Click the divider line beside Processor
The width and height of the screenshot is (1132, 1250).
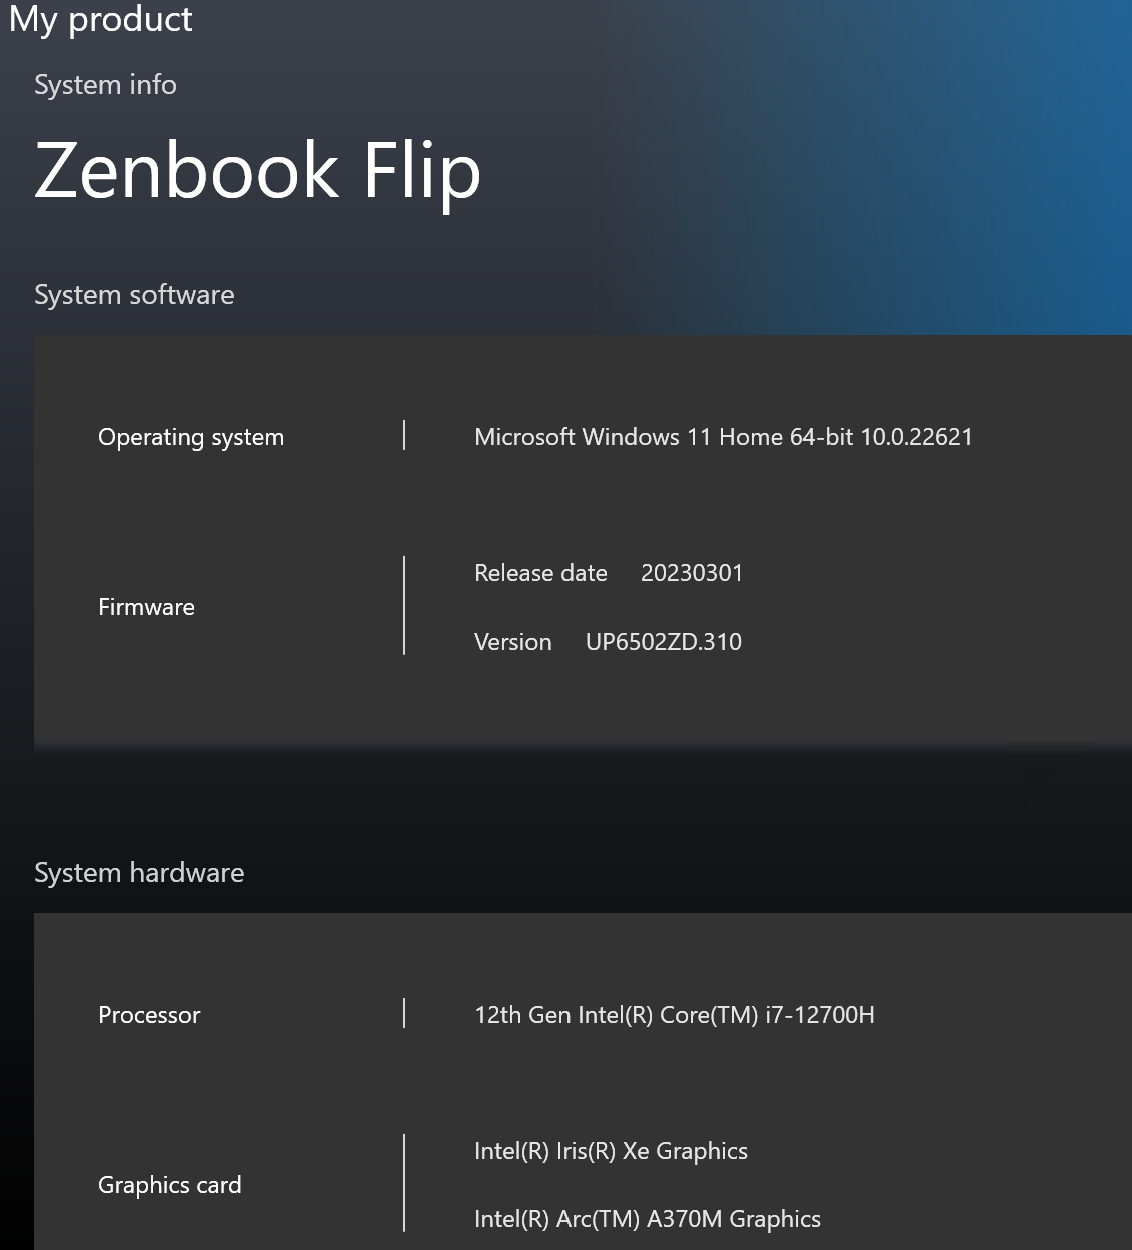point(404,1013)
